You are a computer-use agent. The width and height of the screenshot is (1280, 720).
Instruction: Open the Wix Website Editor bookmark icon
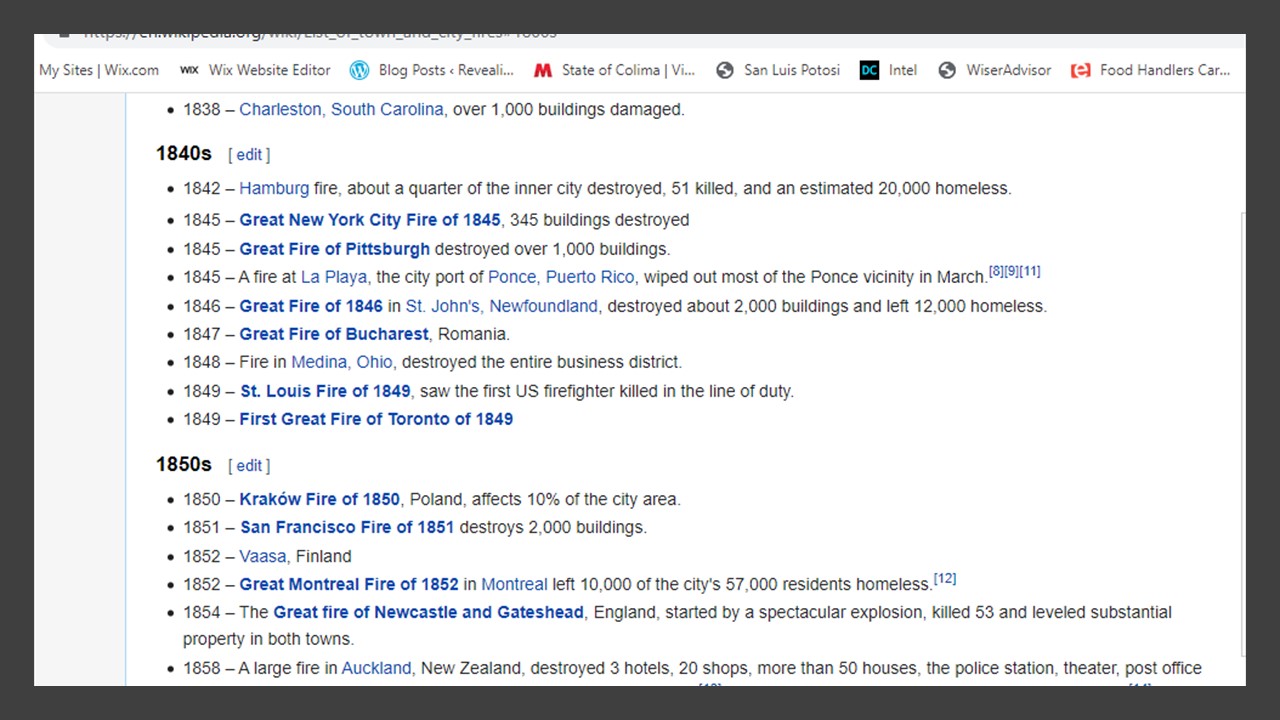(189, 70)
